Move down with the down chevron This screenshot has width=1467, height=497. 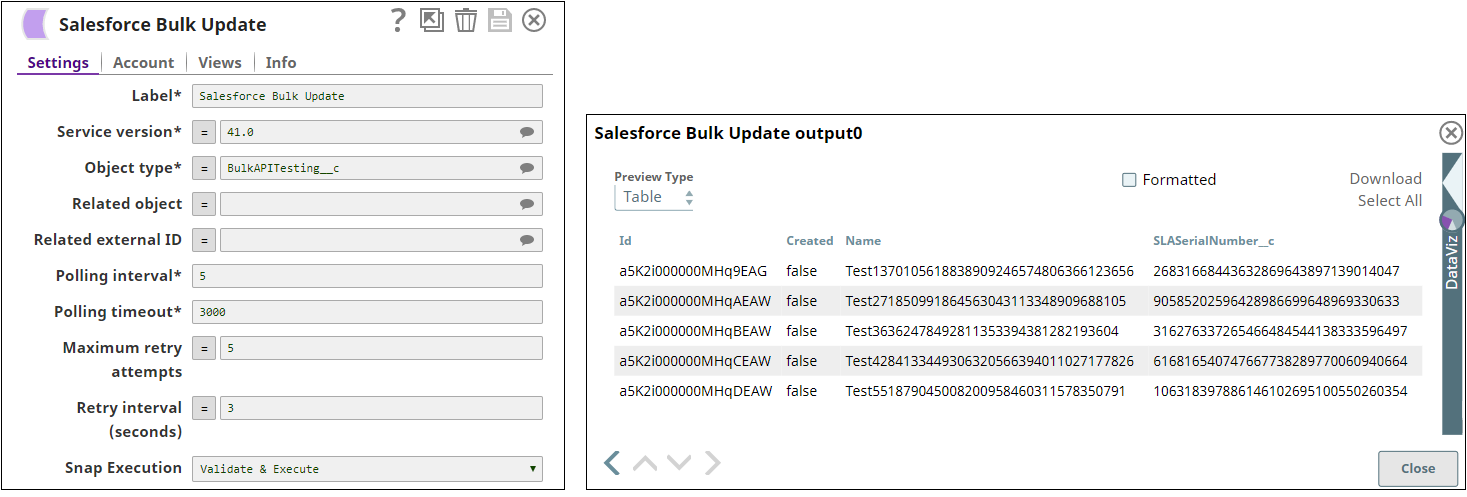[x=679, y=462]
